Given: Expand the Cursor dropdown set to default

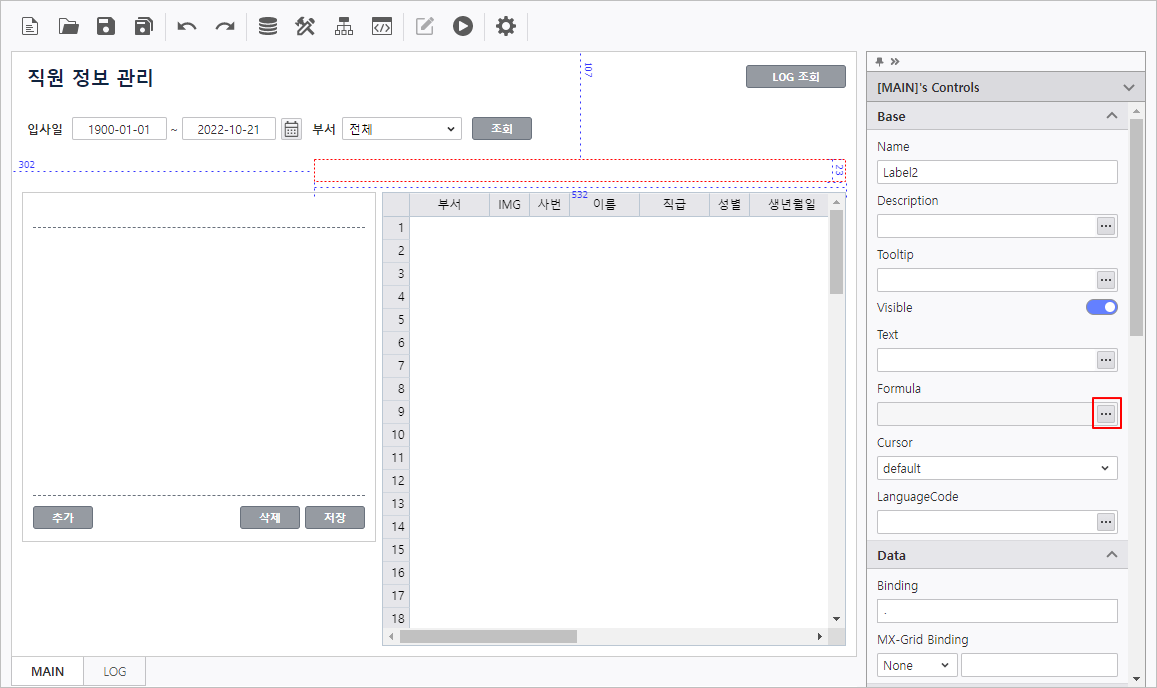Looking at the screenshot, I should (x=996, y=468).
